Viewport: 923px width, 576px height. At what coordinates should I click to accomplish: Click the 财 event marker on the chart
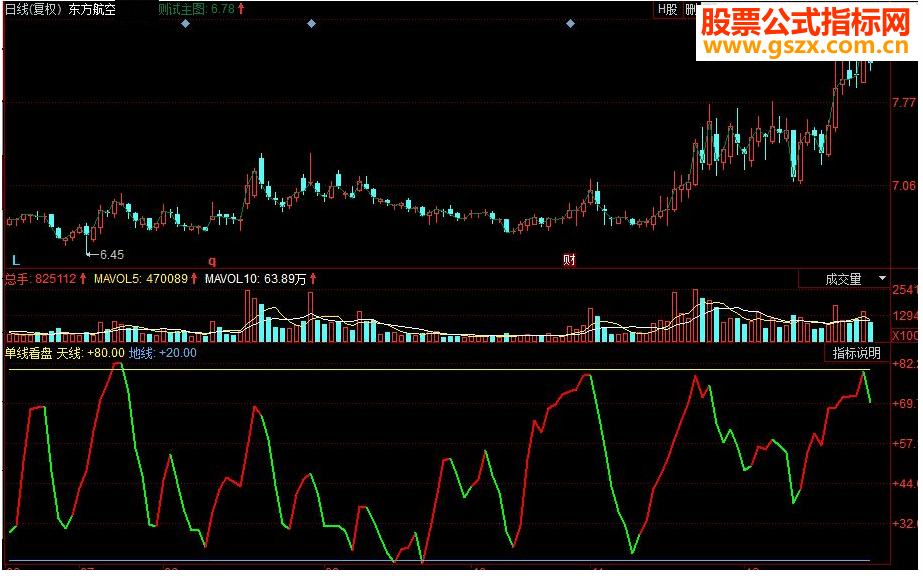[x=569, y=258]
